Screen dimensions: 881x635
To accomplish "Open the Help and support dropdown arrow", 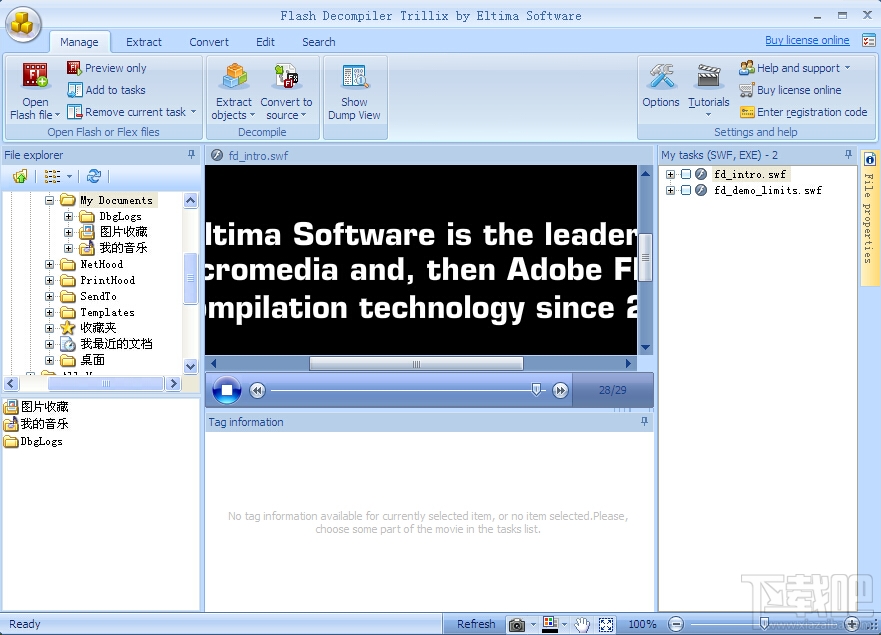I will coord(847,68).
